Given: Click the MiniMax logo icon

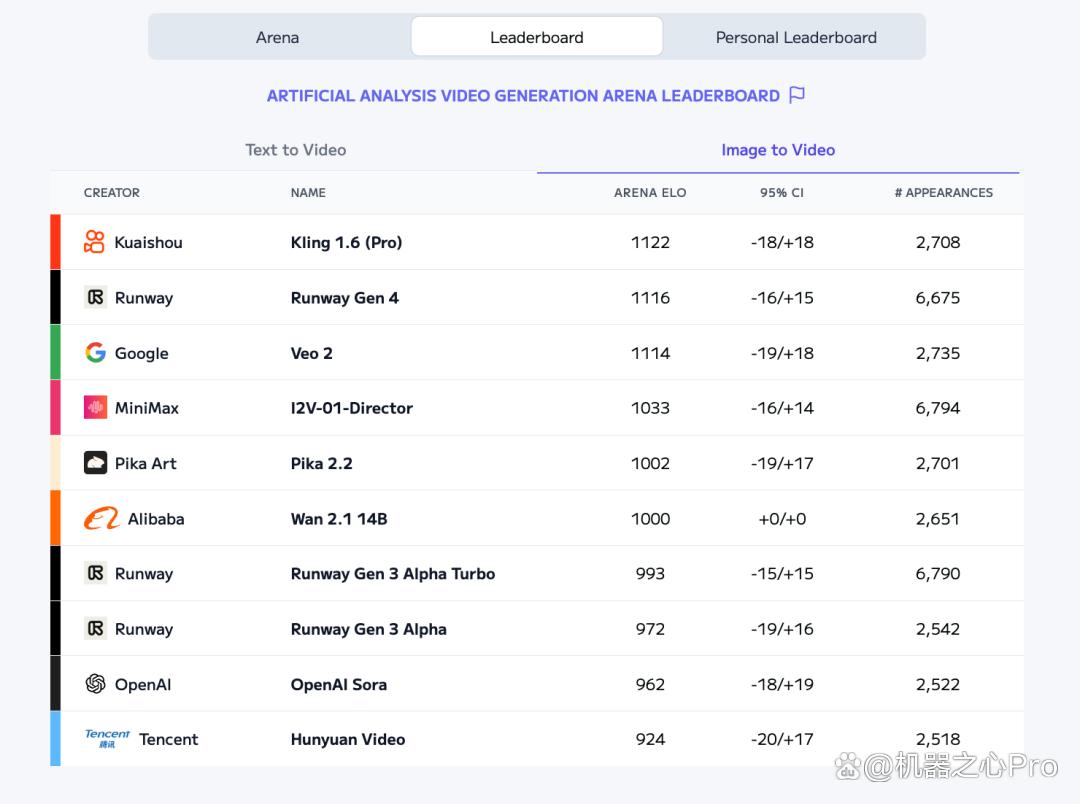Looking at the screenshot, I should tap(95, 407).
